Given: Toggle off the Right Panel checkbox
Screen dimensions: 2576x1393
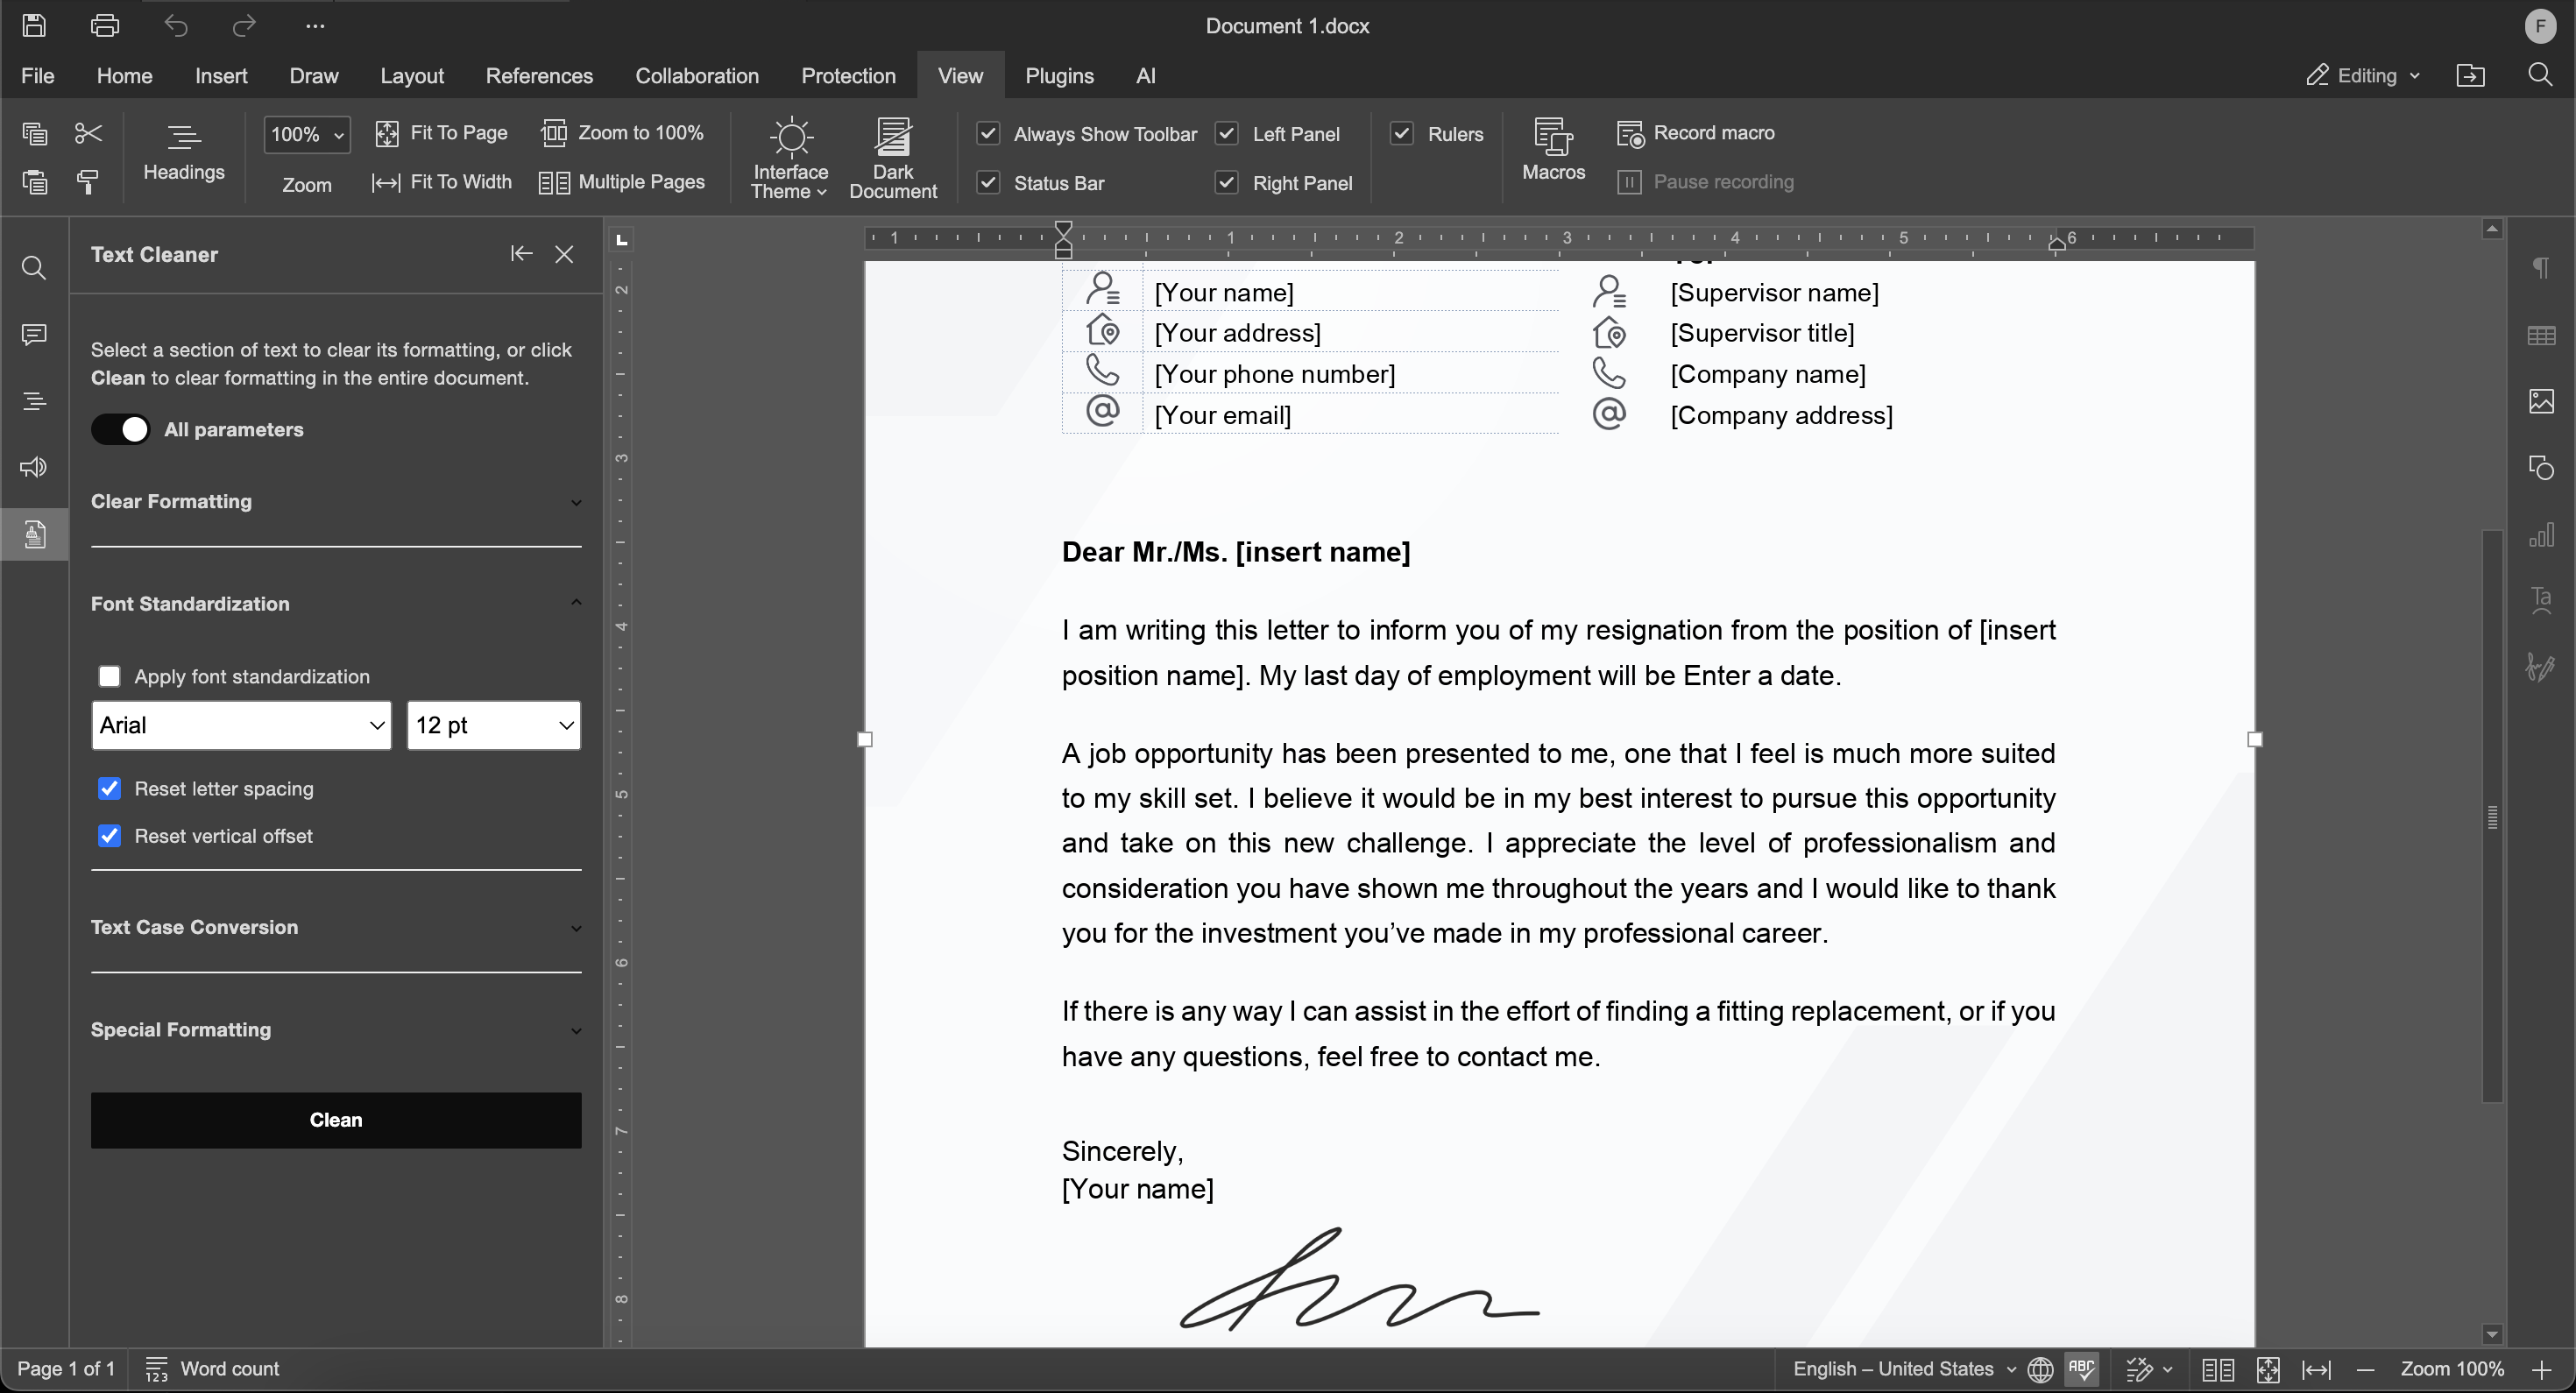Looking at the screenshot, I should [x=1226, y=182].
